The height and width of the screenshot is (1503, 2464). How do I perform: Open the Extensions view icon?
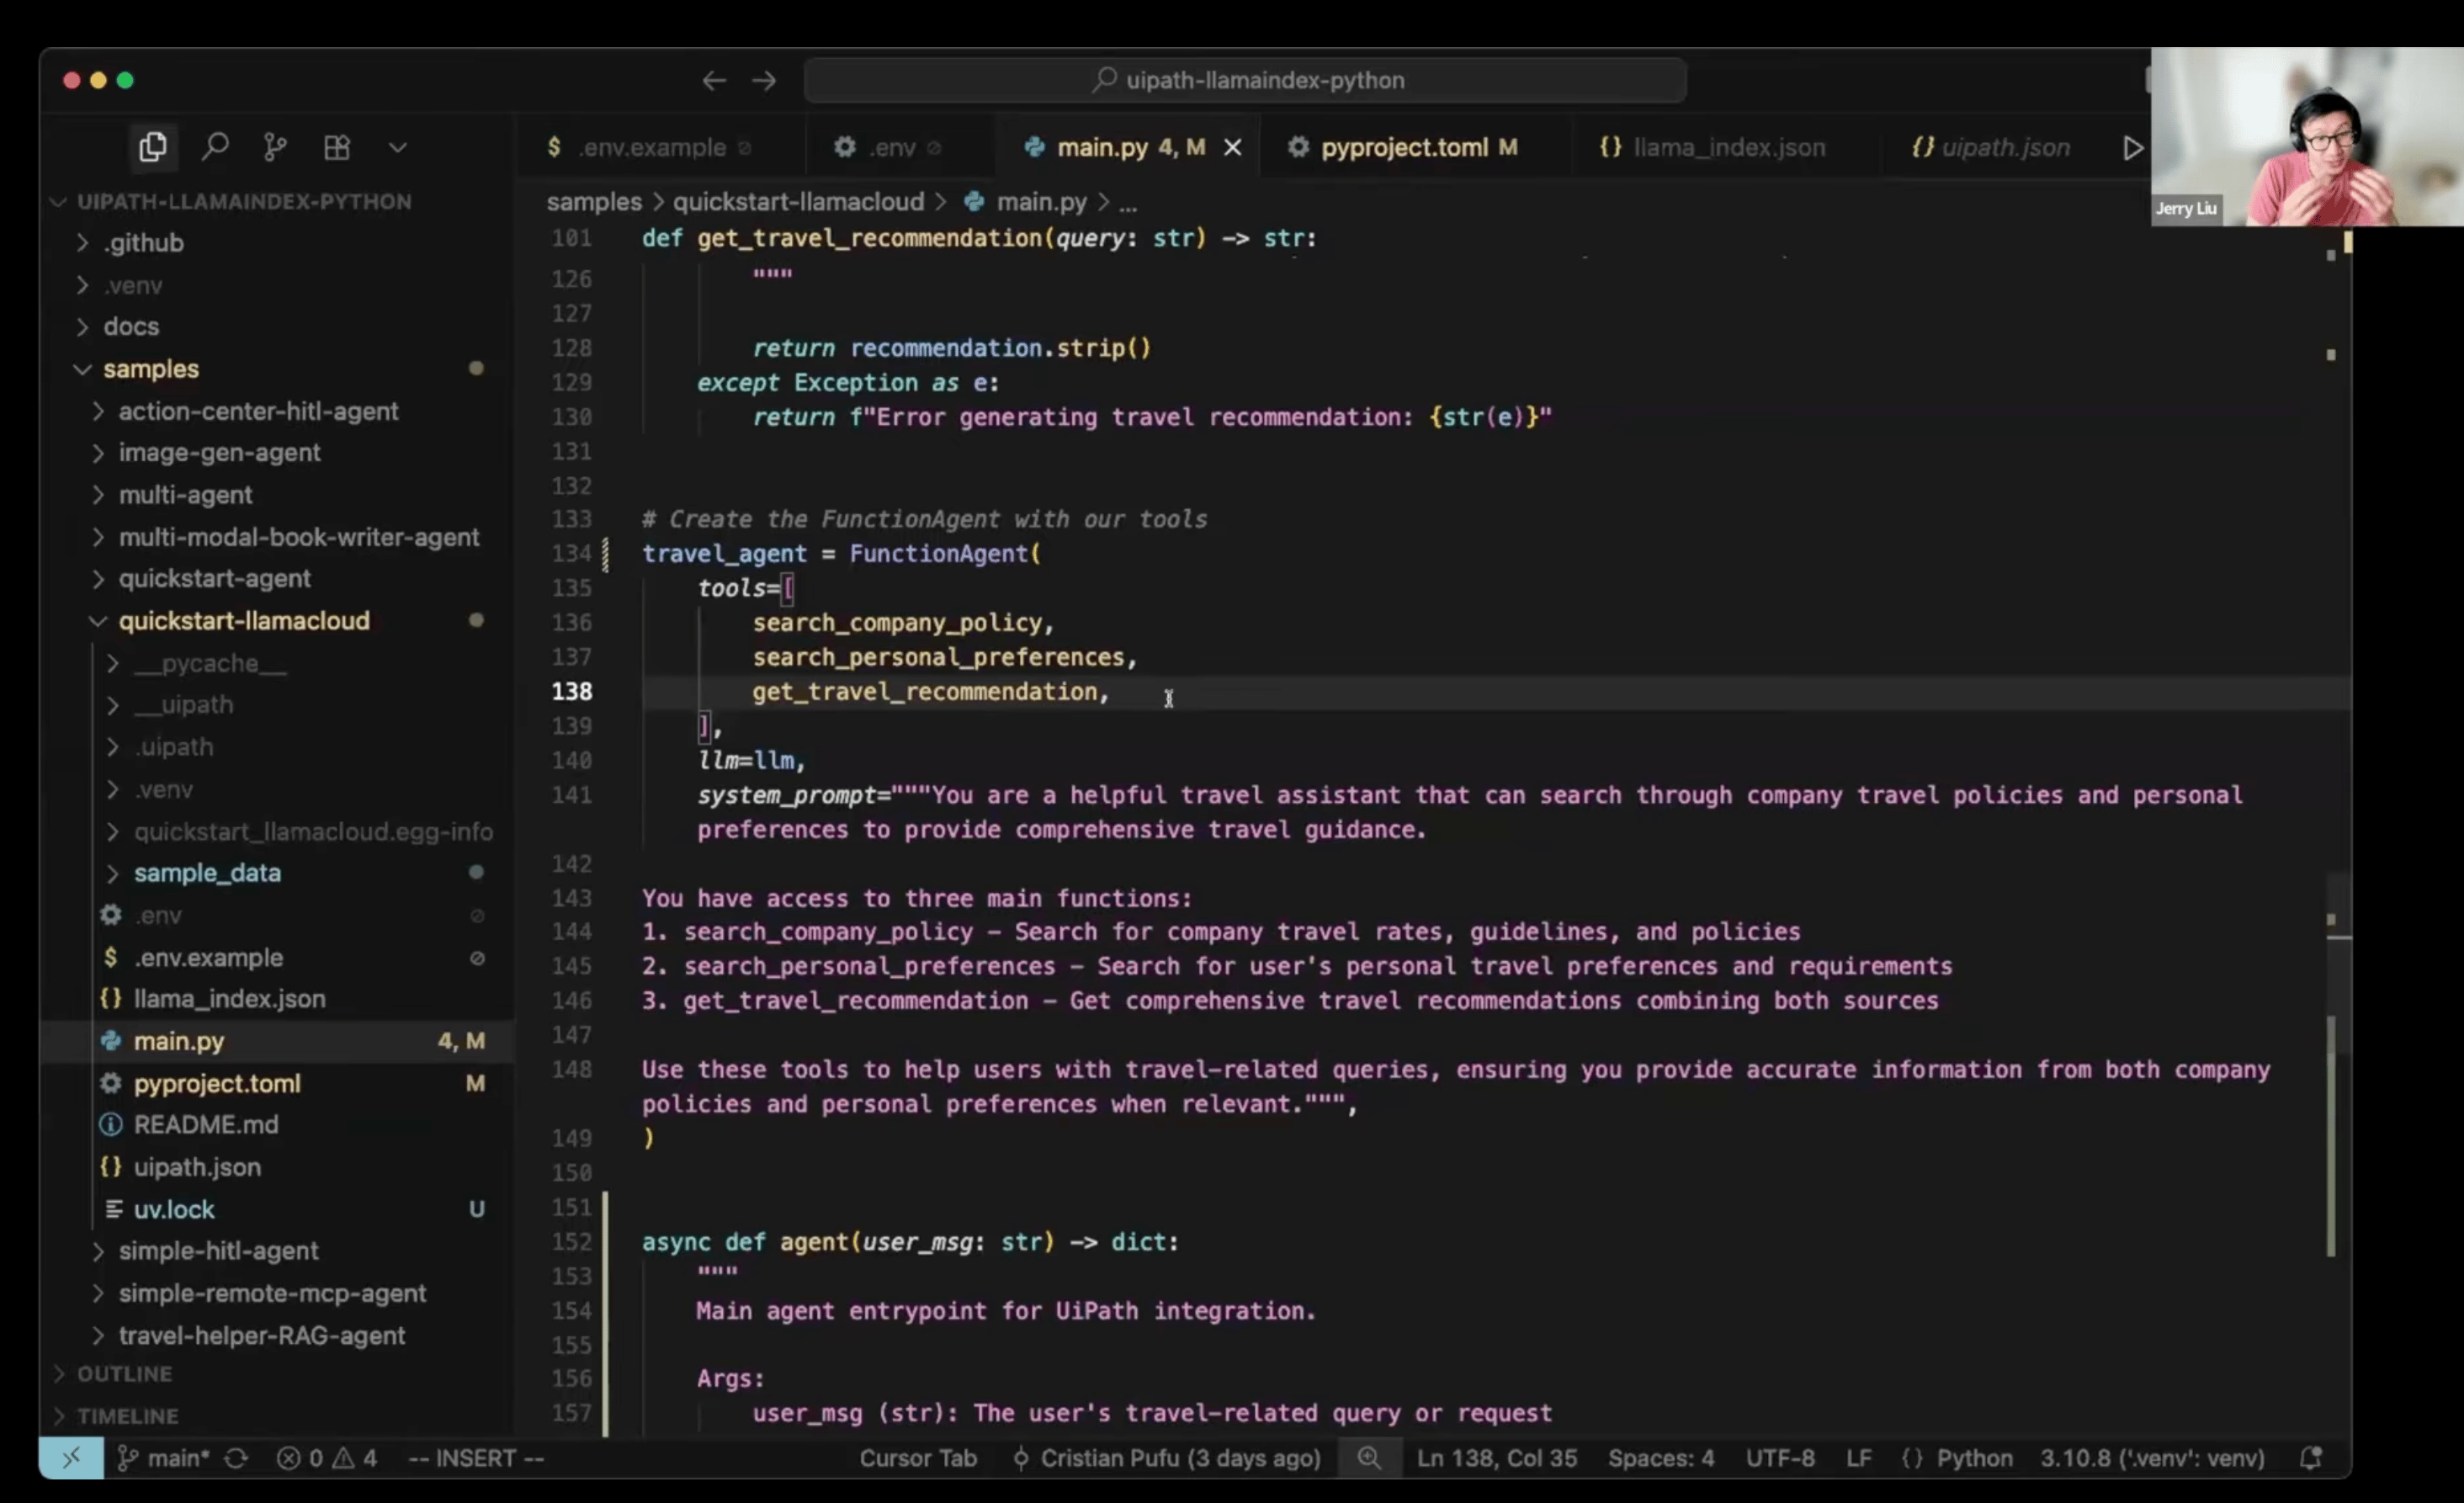pyautogui.click(x=337, y=147)
